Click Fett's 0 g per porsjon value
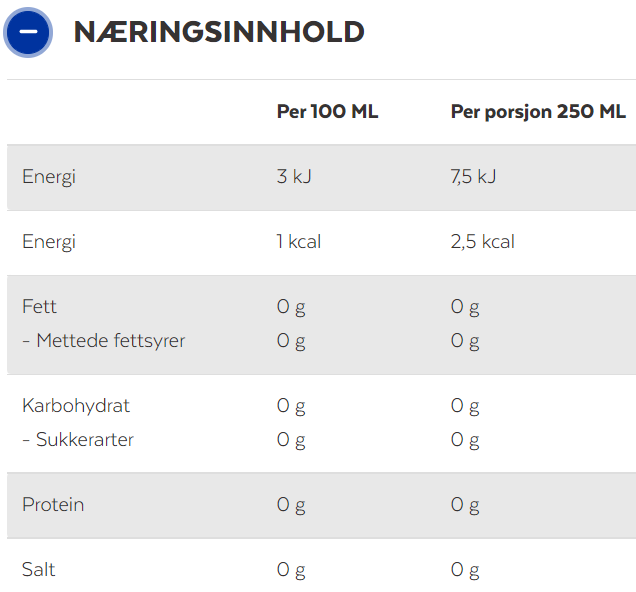This screenshot has width=636, height=592. (465, 307)
